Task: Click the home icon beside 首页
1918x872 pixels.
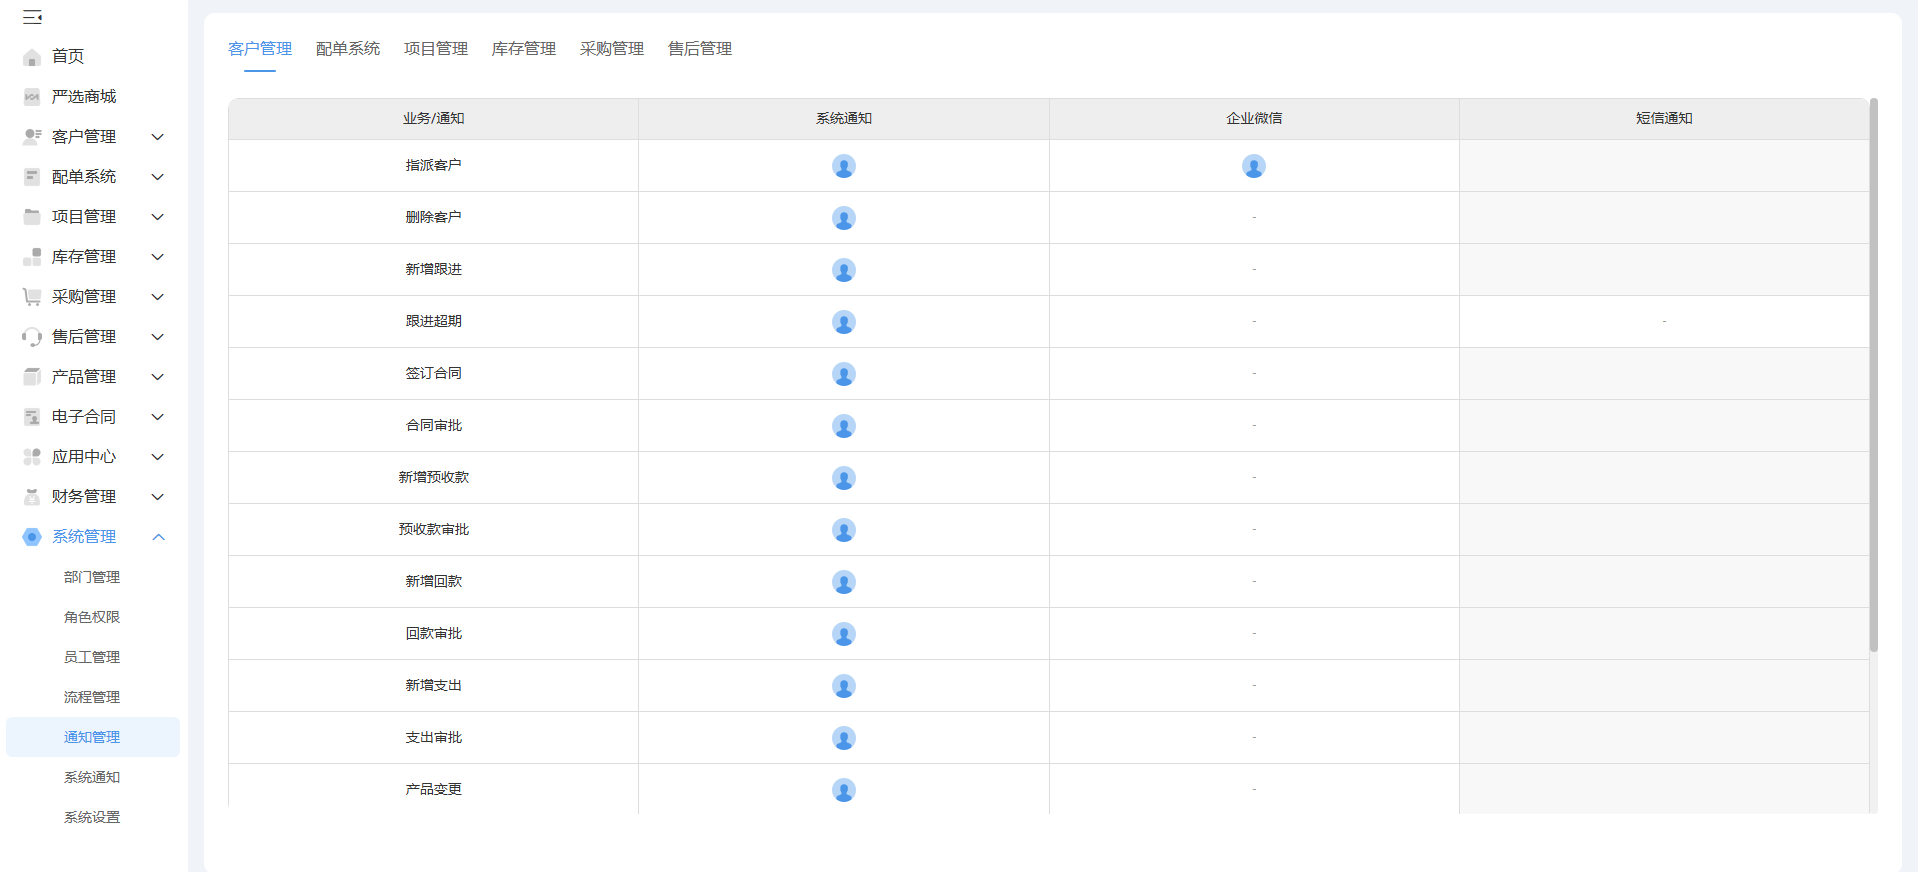Action: 32,57
